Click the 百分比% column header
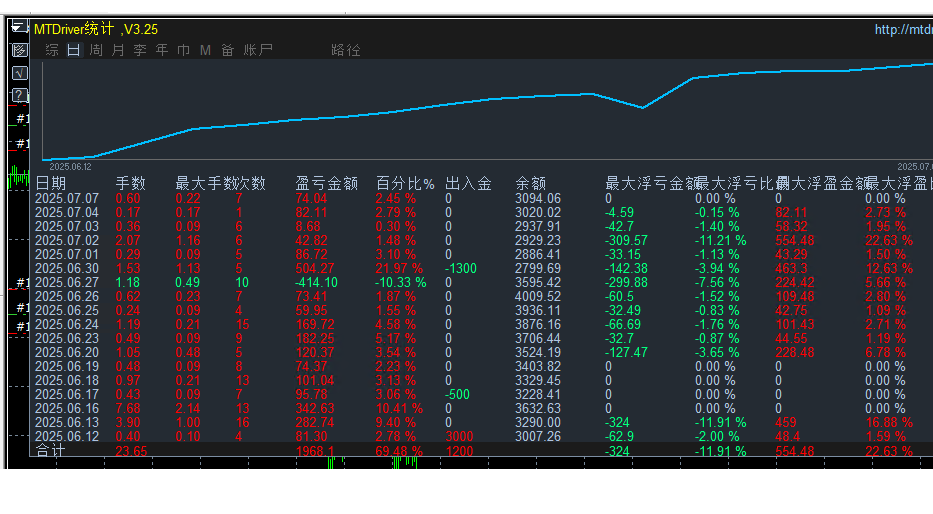933x514 pixels. pos(405,183)
